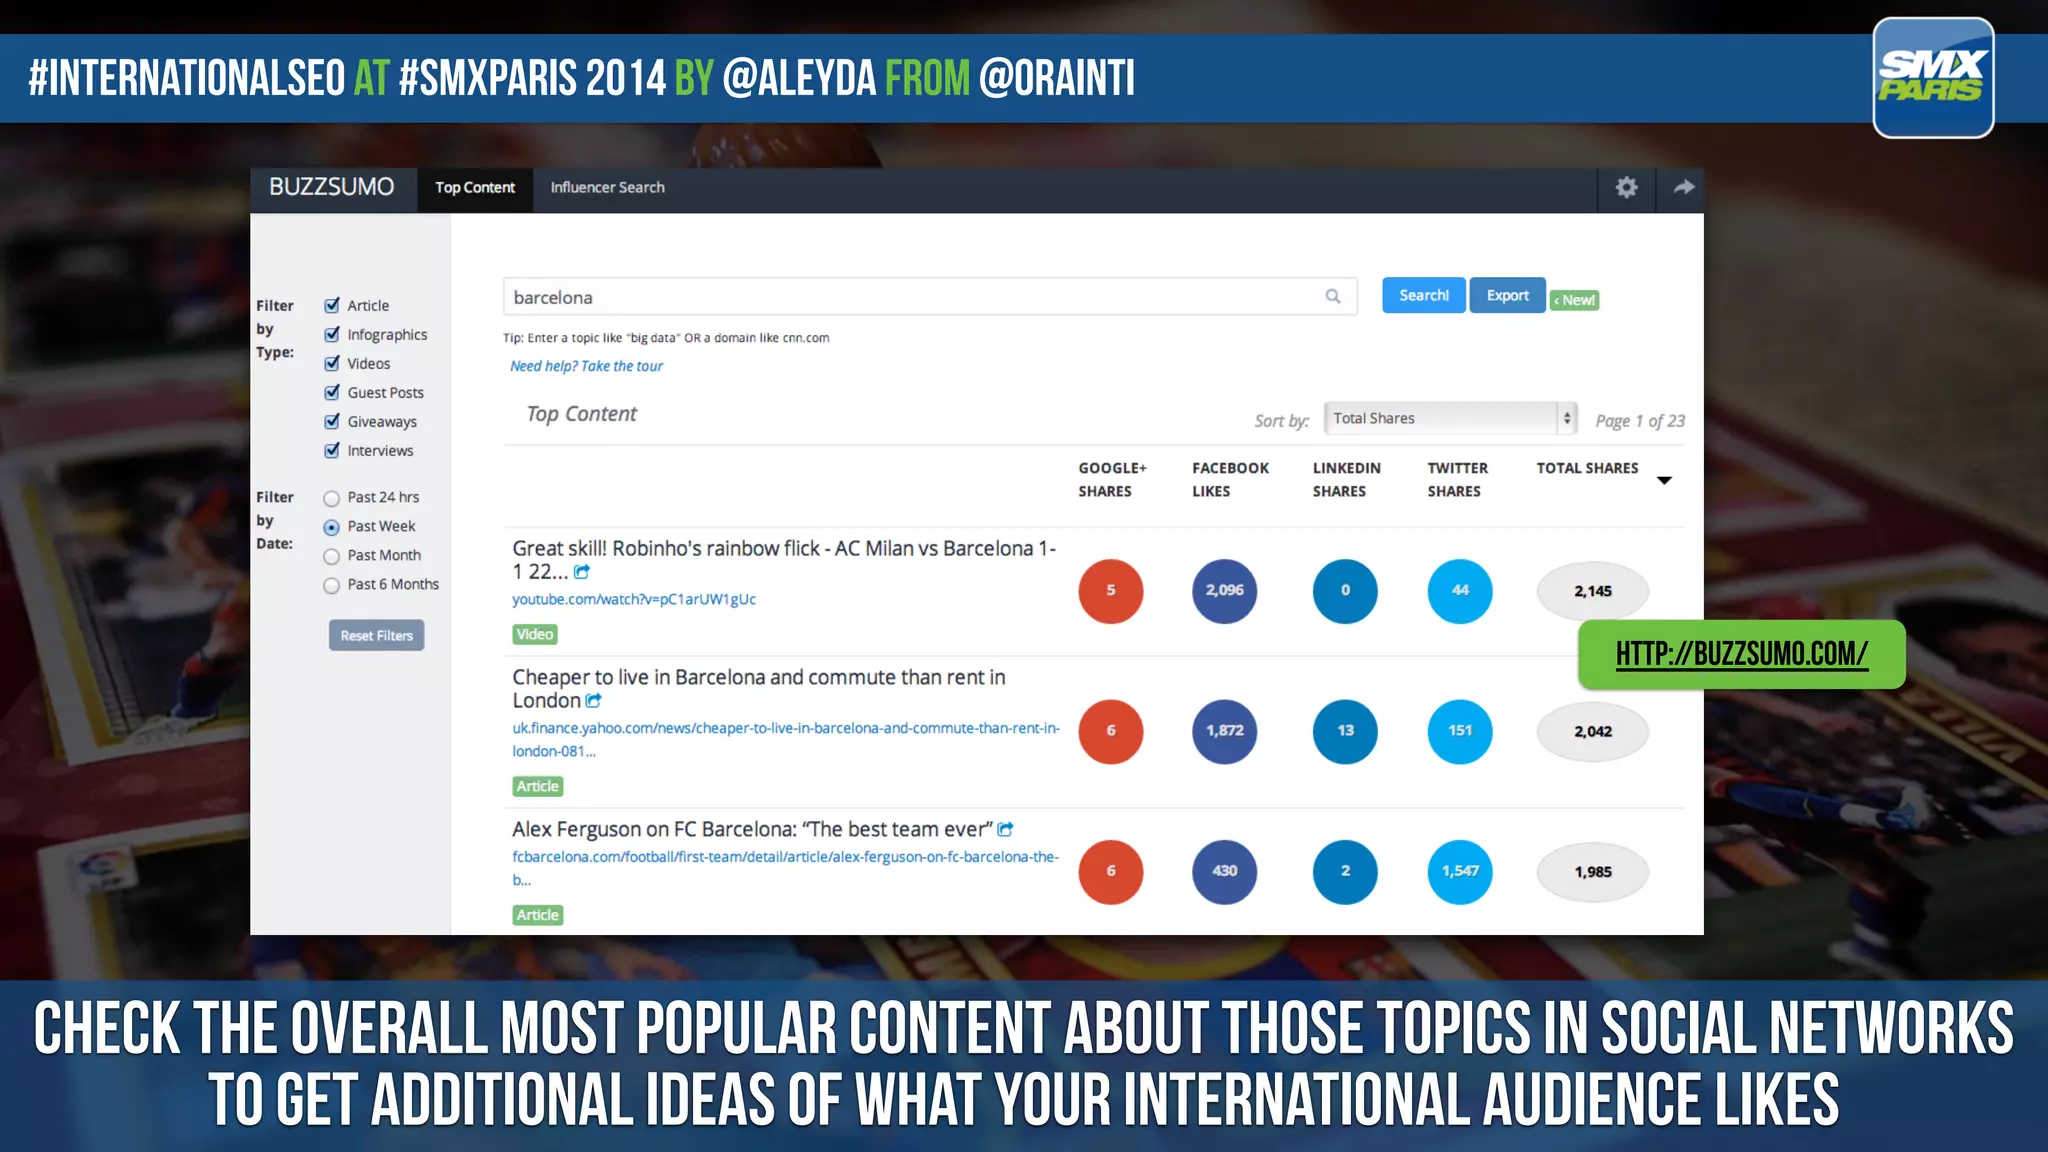Open the HTTP://BUZZSUMO.COM/ link
The image size is (2048, 1152).
1741,654
